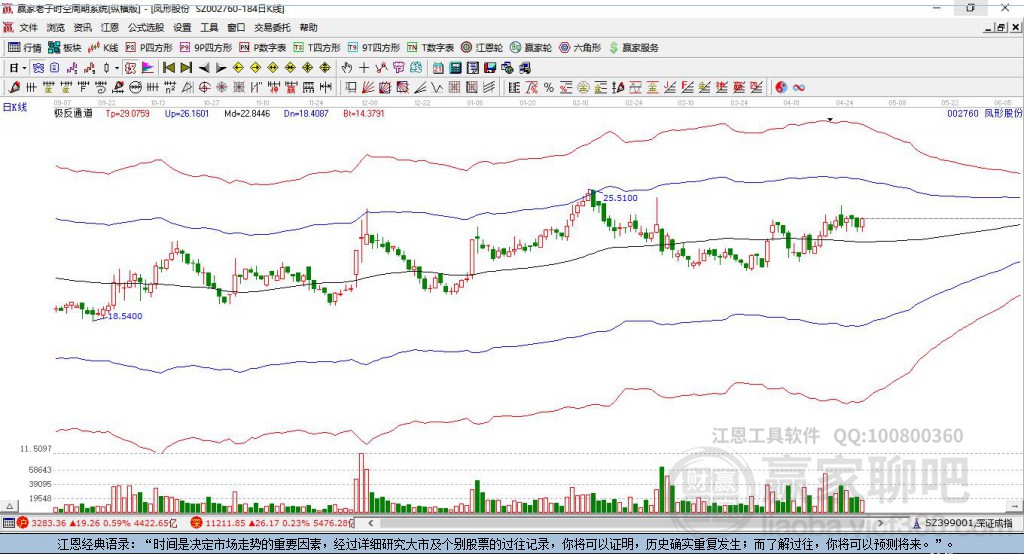1024x554 pixels.
Task: Select the hand pan tool
Action: coord(347,68)
